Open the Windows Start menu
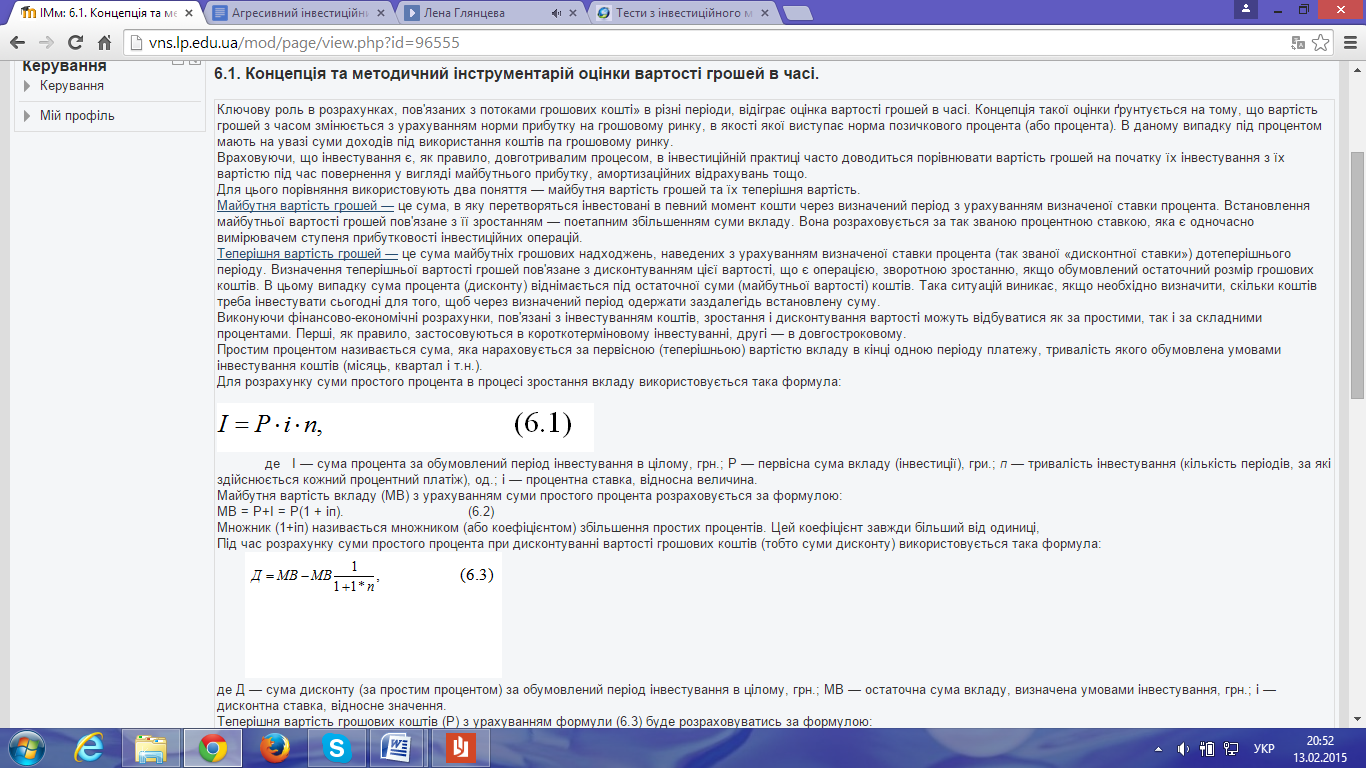Viewport: 1366px width, 768px height. [27, 748]
